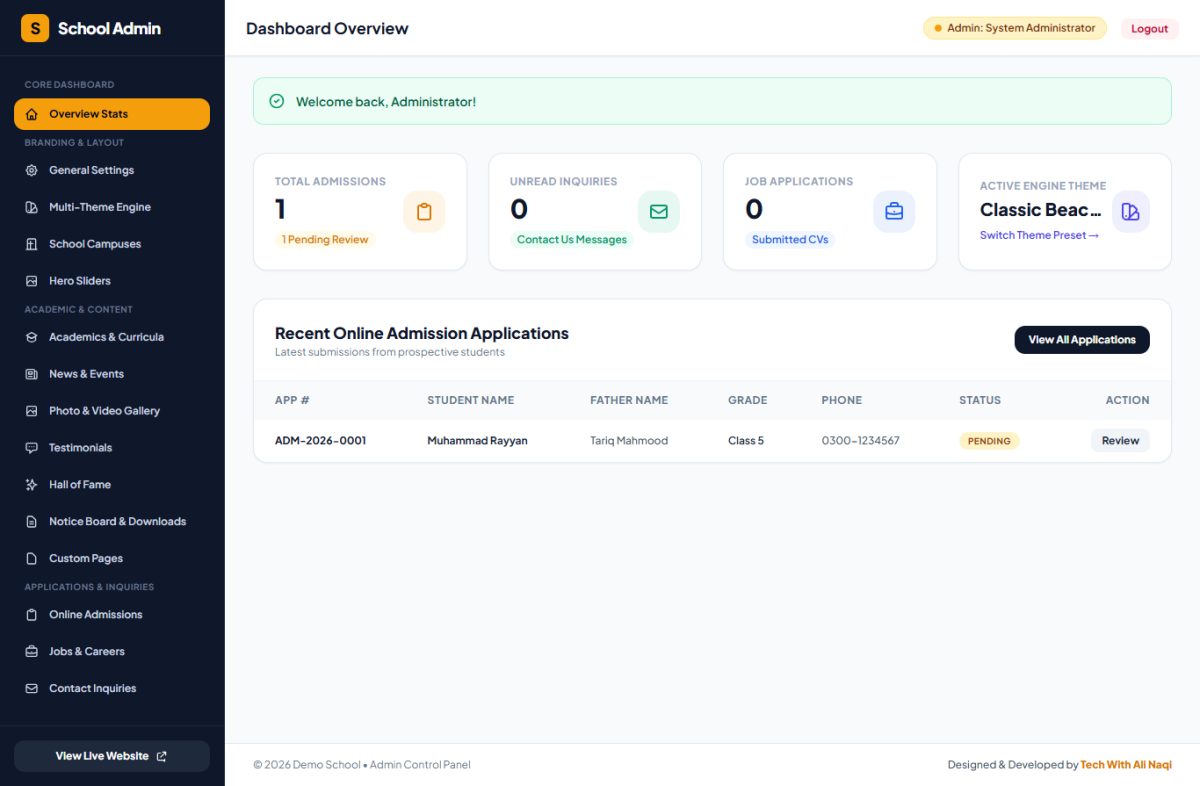Click the Multi-Theme Engine sidebar icon
This screenshot has height=786, width=1200.
coord(31,207)
